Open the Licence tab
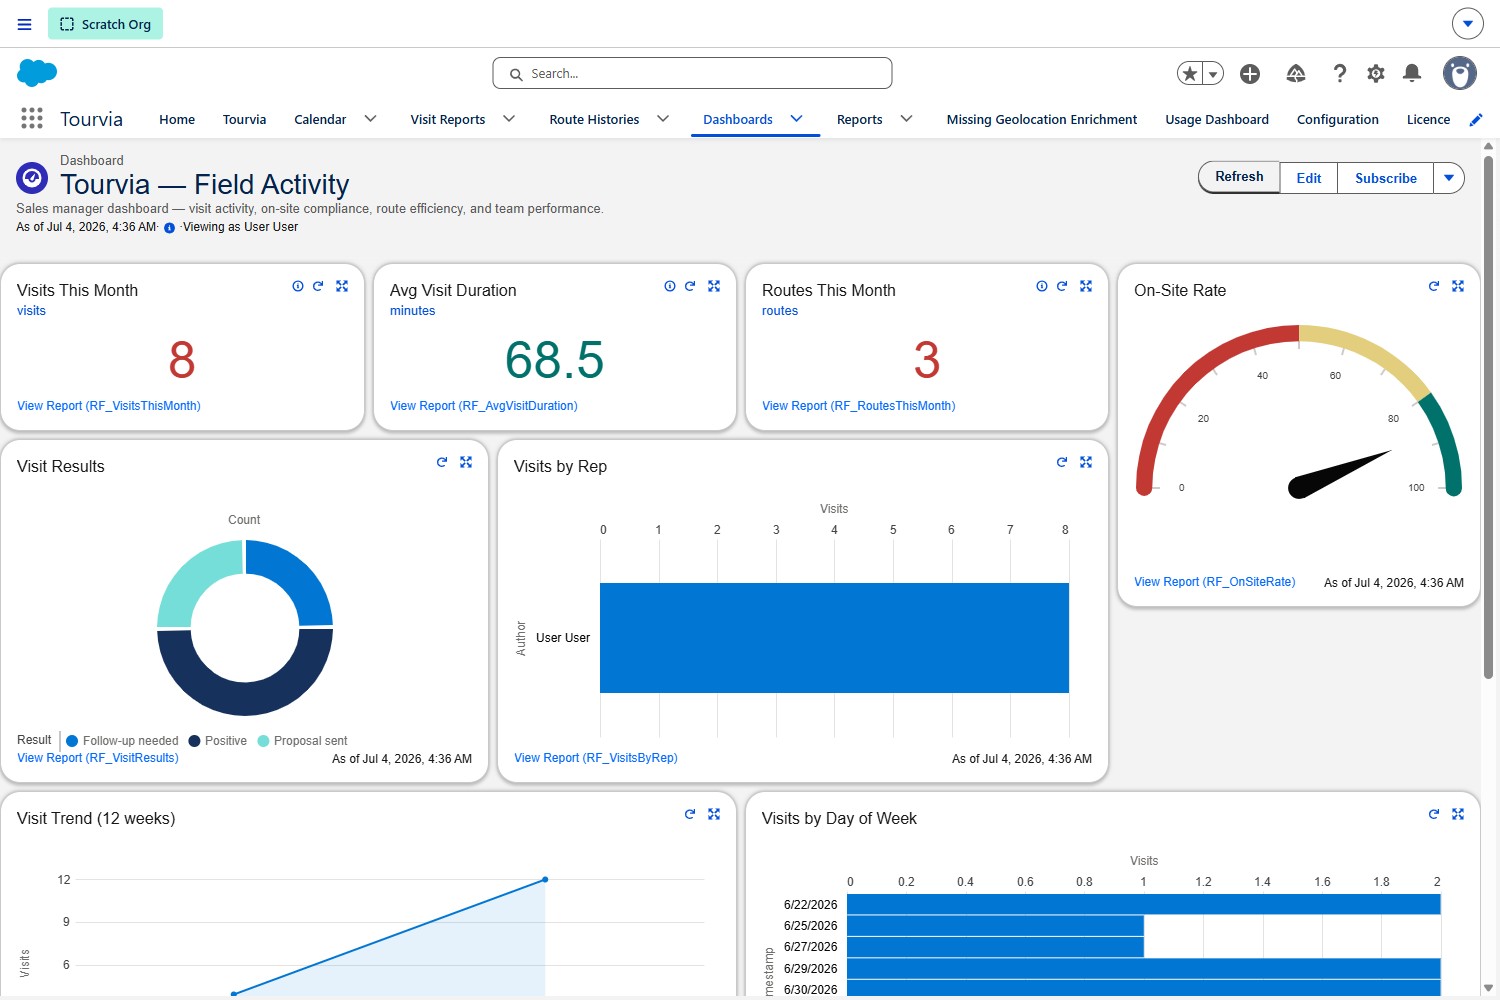The image size is (1500, 1000). pos(1428,119)
